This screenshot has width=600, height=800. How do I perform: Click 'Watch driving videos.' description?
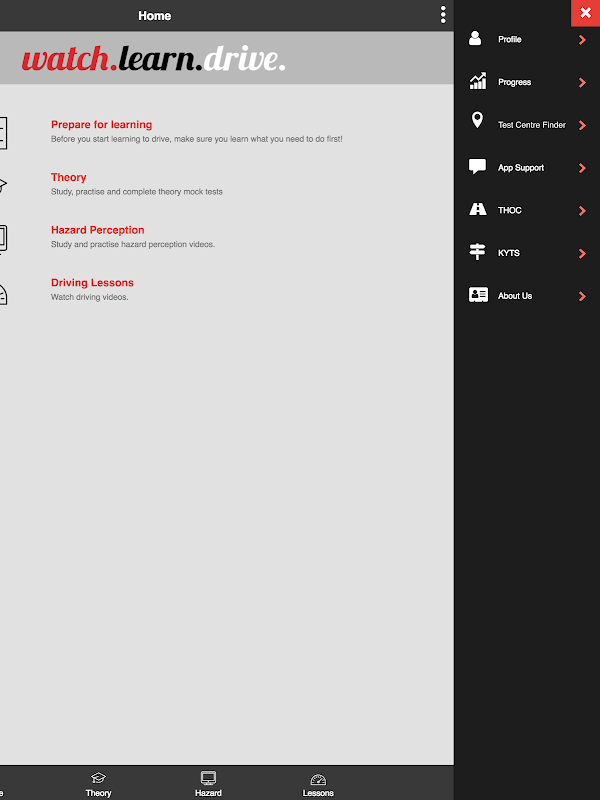[89, 297]
